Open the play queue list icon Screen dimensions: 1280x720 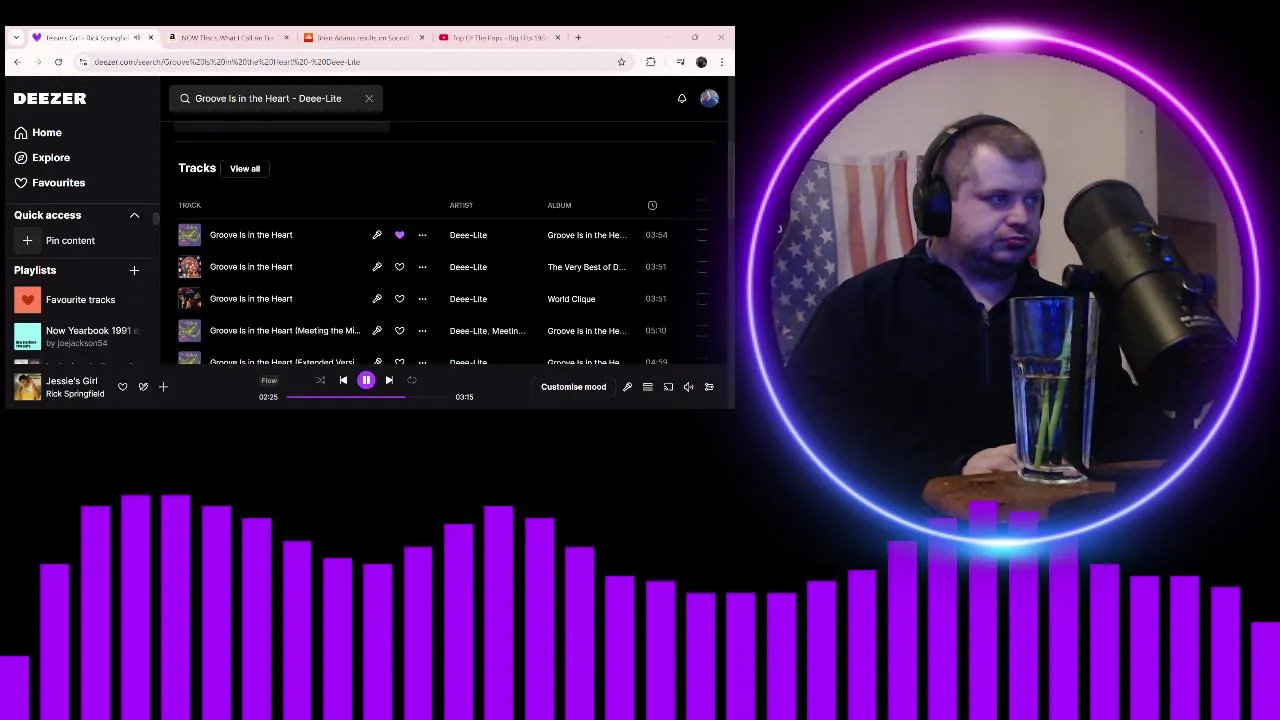click(x=648, y=387)
